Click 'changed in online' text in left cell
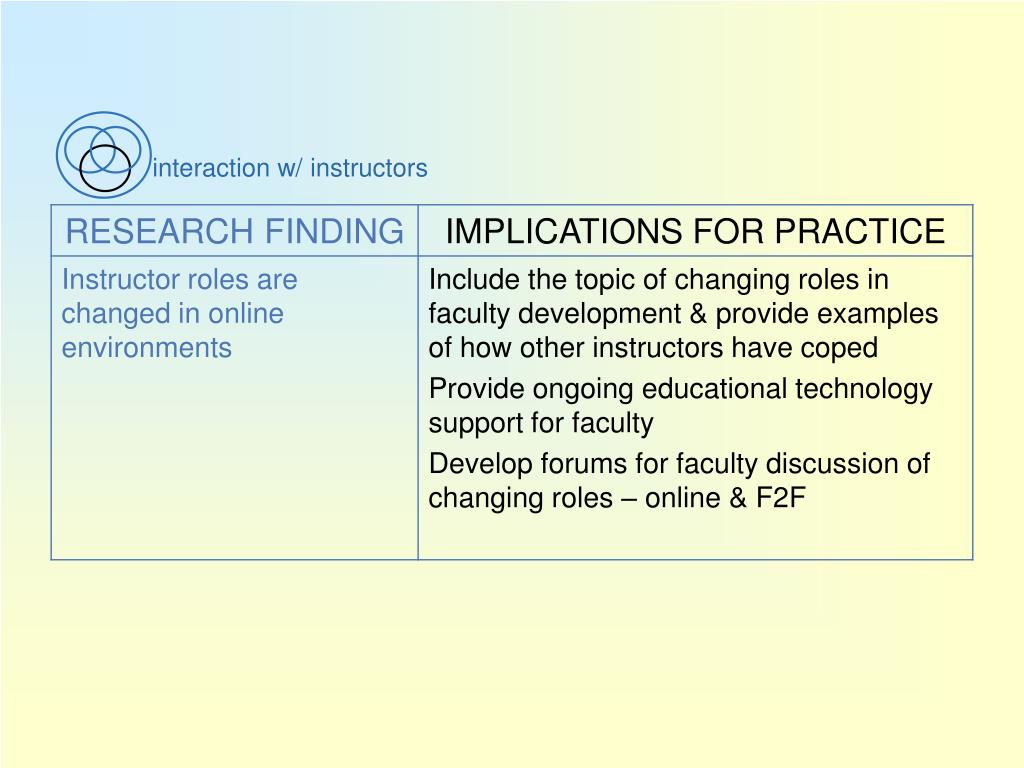The height and width of the screenshot is (768, 1024). tap(172, 314)
